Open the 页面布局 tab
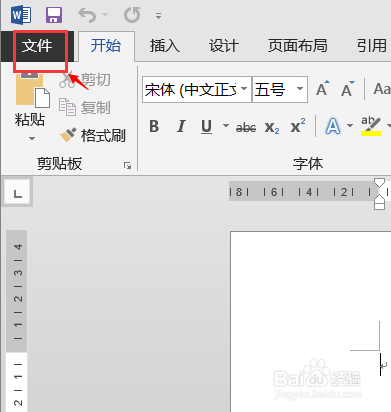Image resolution: width=391 pixels, height=412 pixels. click(x=297, y=46)
